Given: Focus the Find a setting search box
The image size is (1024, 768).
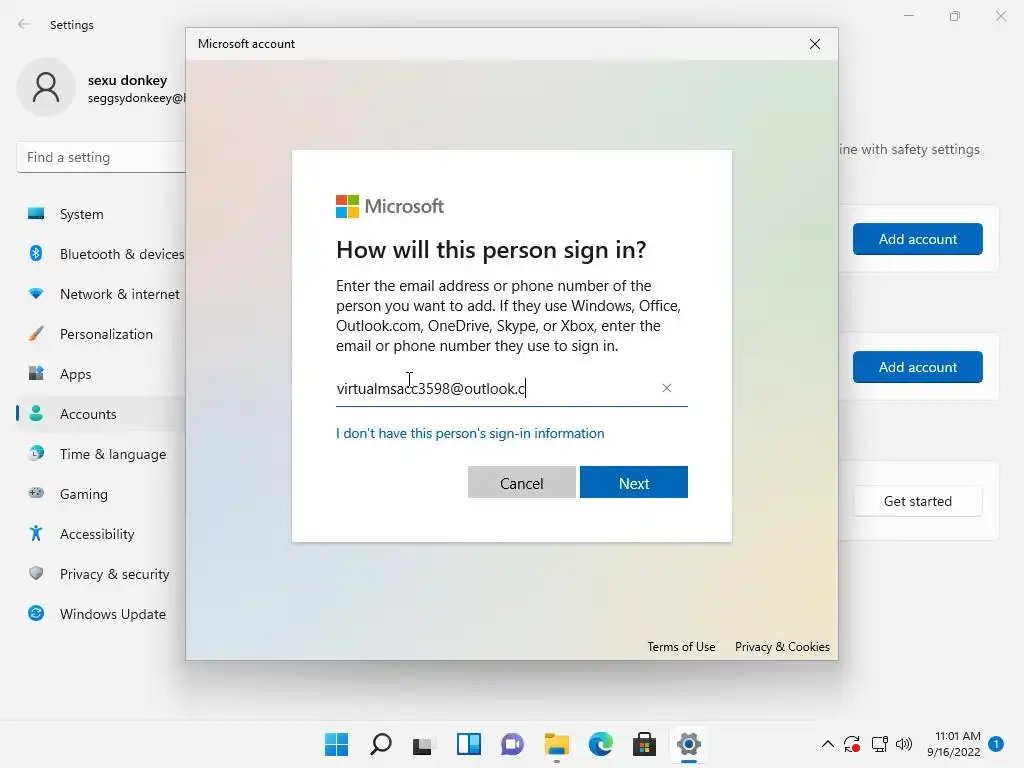Looking at the screenshot, I should tap(101, 157).
